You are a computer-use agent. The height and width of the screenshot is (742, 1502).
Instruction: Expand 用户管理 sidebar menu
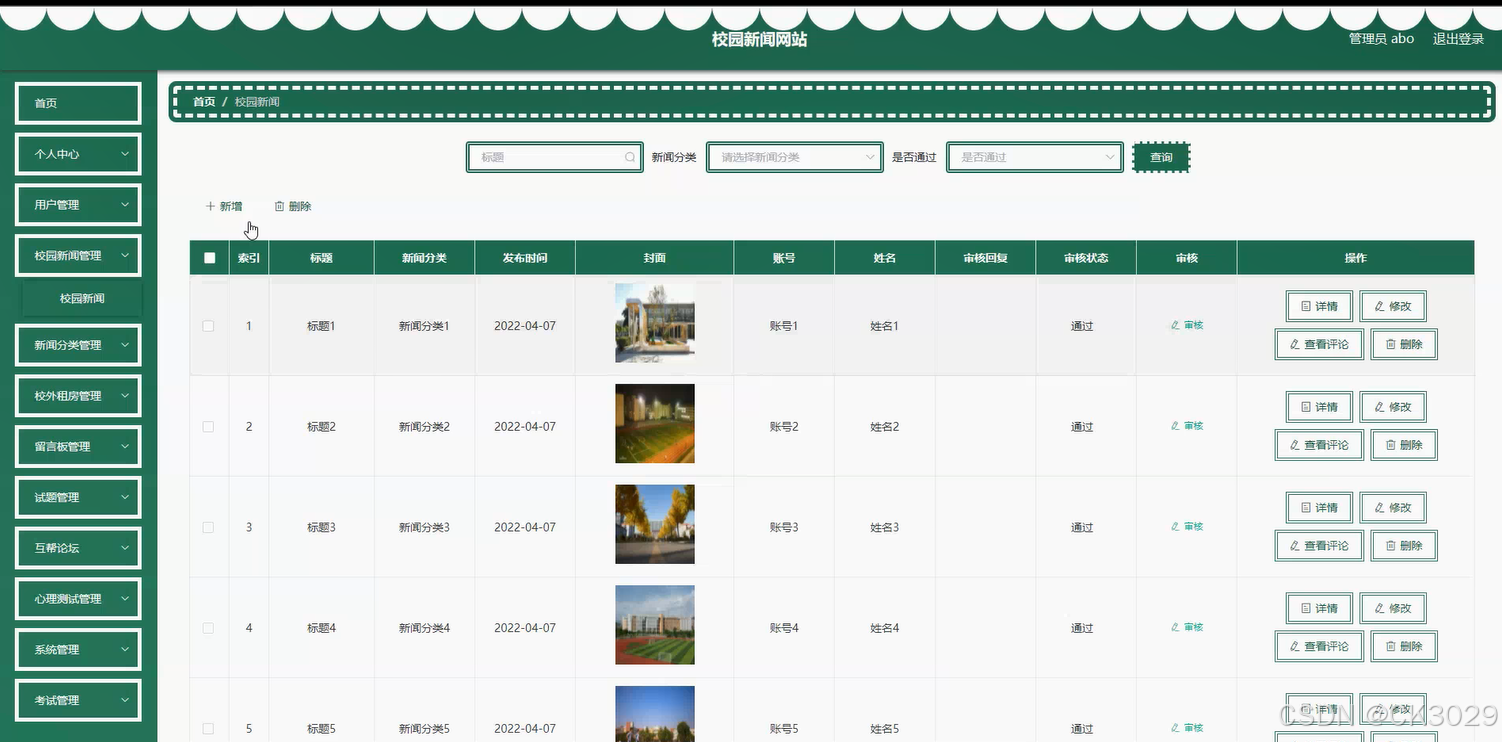pos(78,205)
